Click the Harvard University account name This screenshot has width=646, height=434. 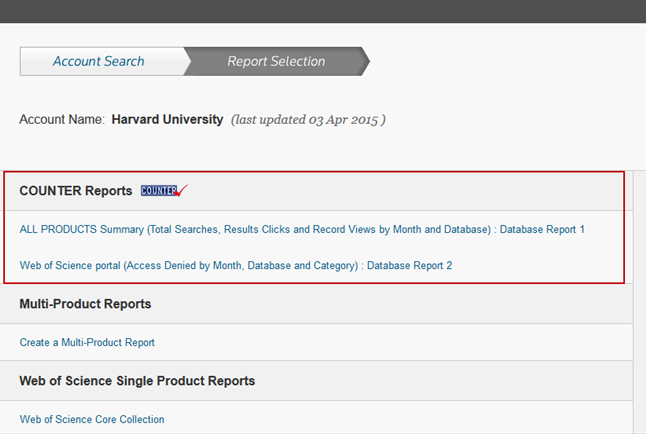click(167, 119)
